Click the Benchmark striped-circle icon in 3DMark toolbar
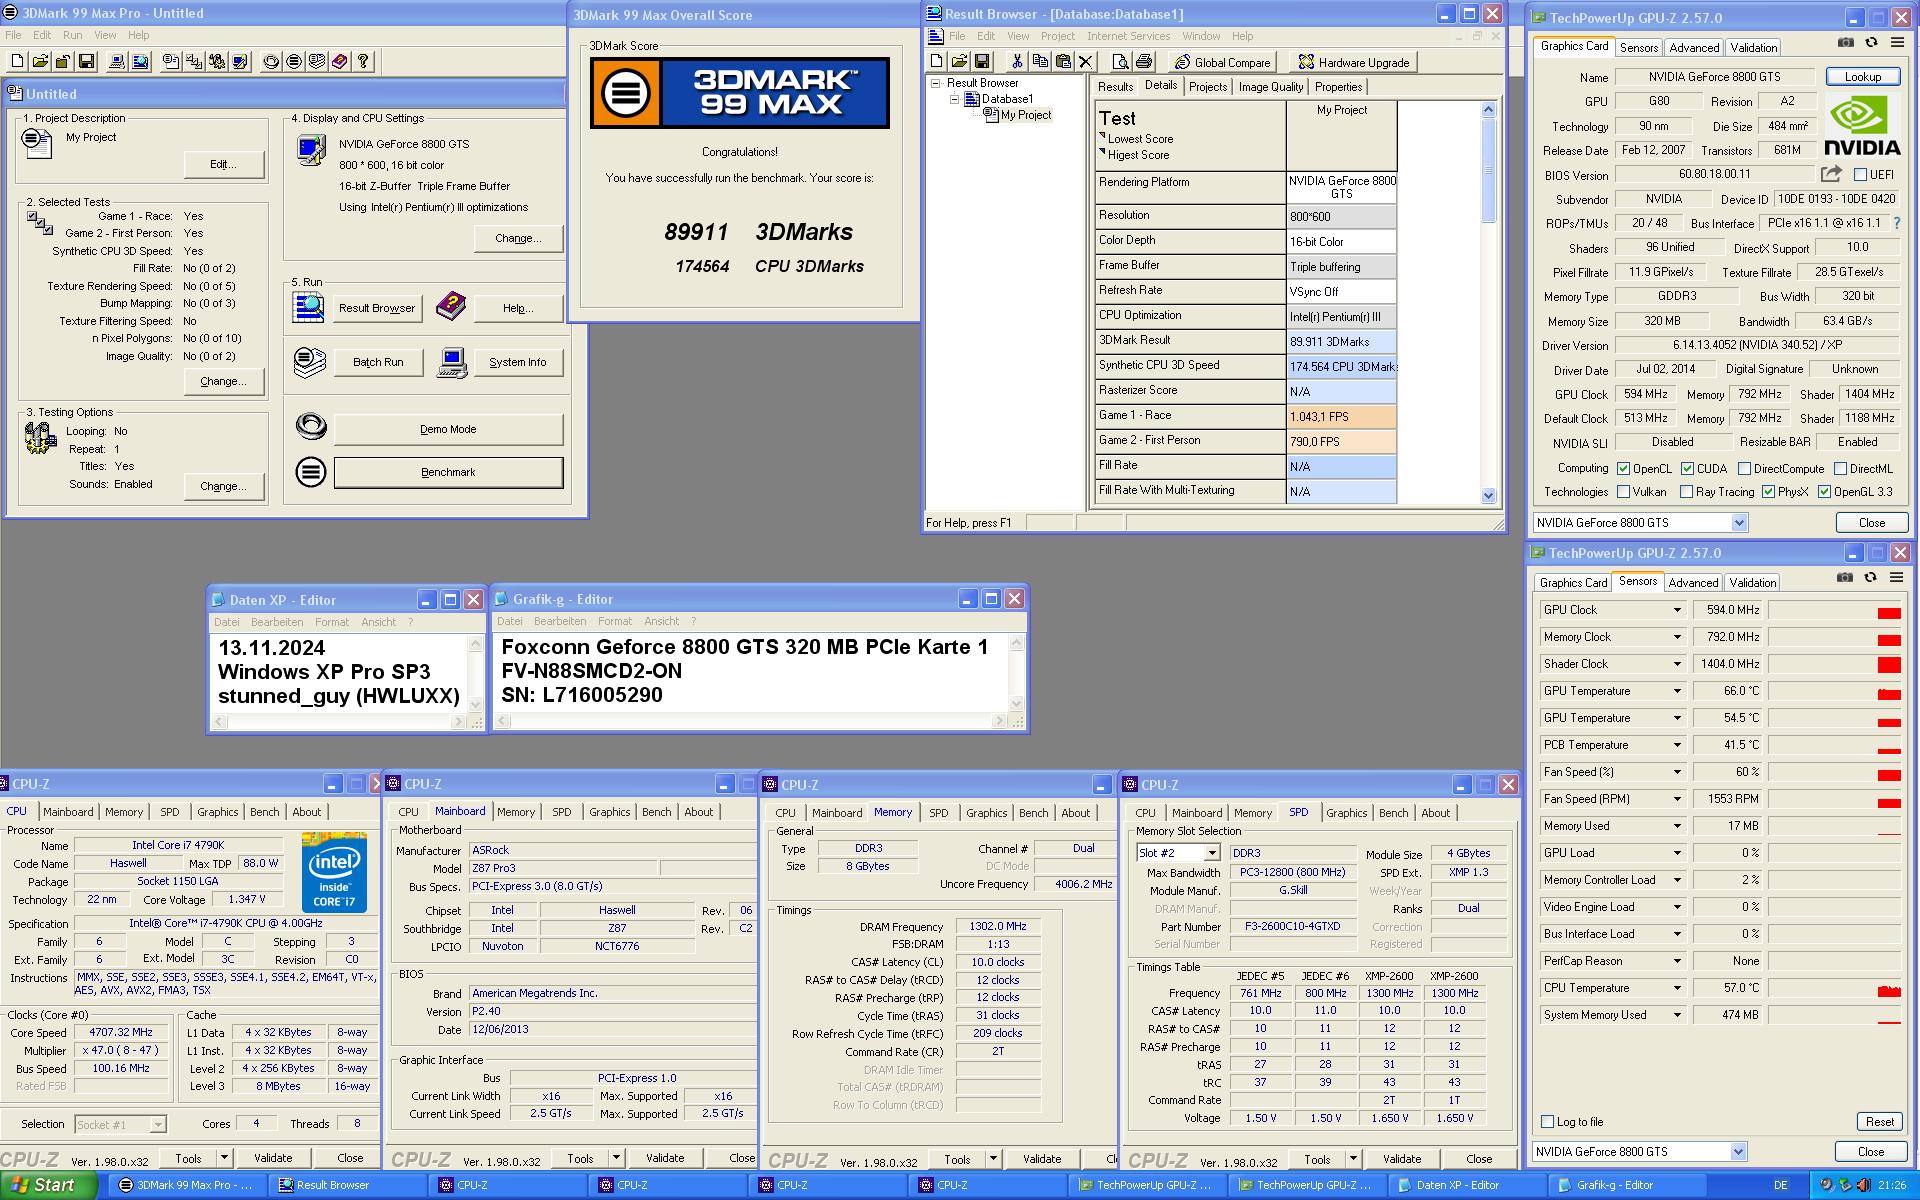Screen dimensions: 1920x1200 click(294, 61)
